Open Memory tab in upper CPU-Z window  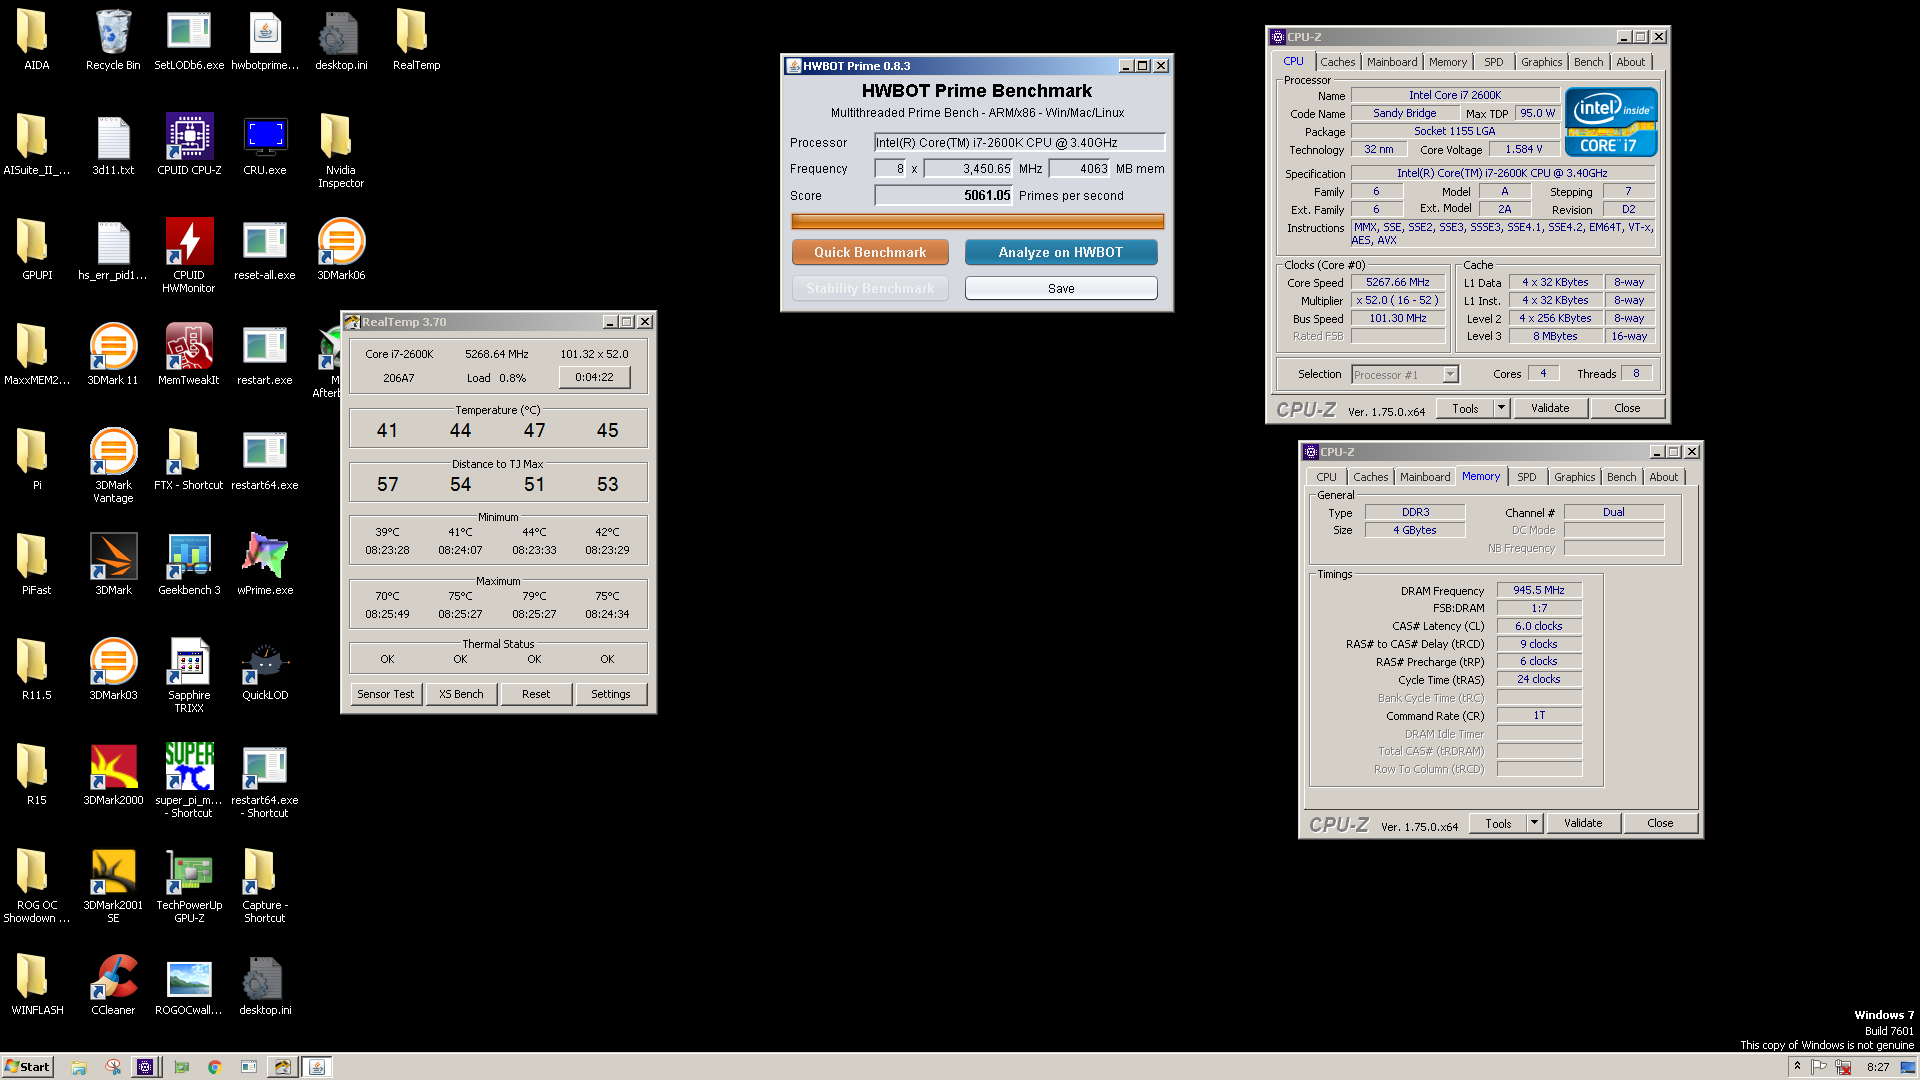[1447, 62]
